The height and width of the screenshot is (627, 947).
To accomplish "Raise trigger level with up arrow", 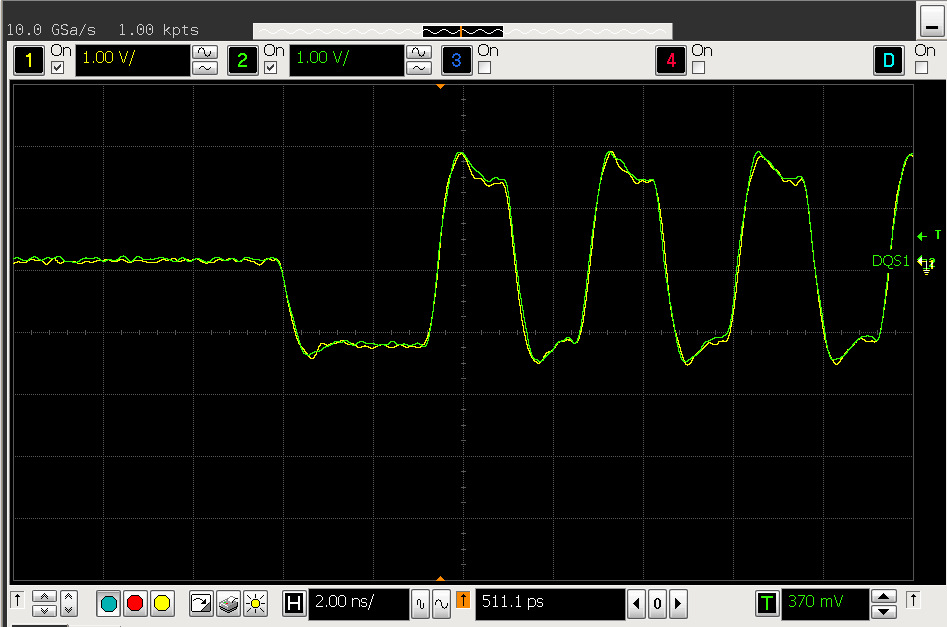I will 884,597.
